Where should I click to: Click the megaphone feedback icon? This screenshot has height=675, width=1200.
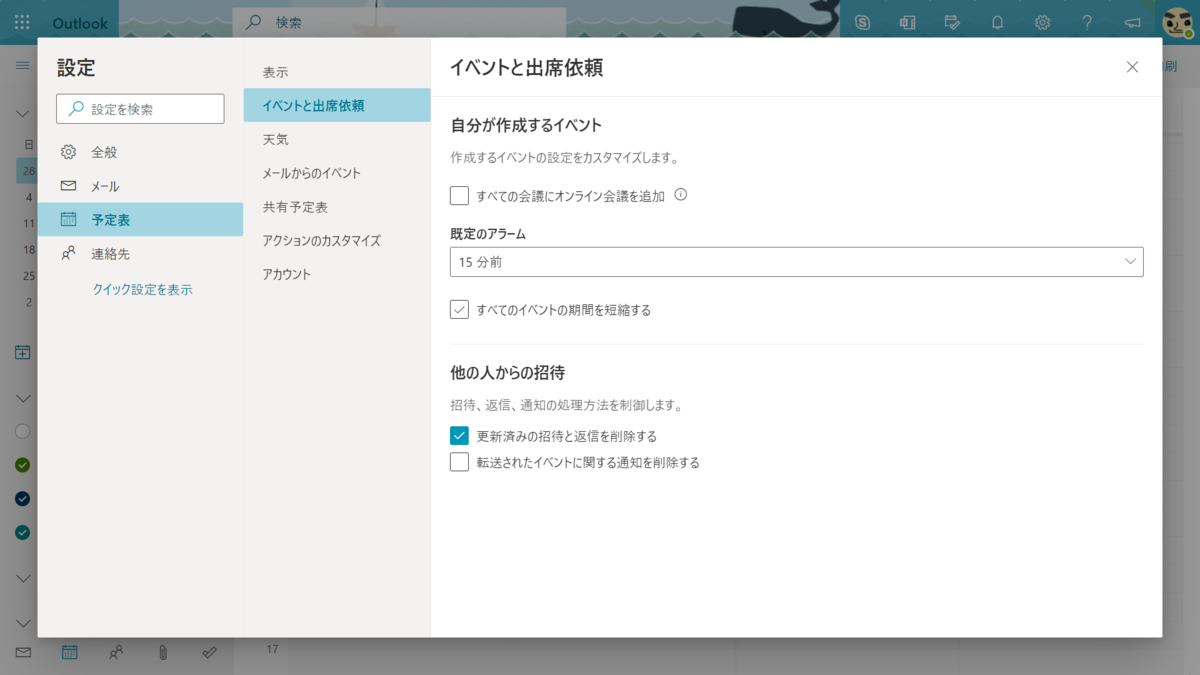click(1132, 22)
